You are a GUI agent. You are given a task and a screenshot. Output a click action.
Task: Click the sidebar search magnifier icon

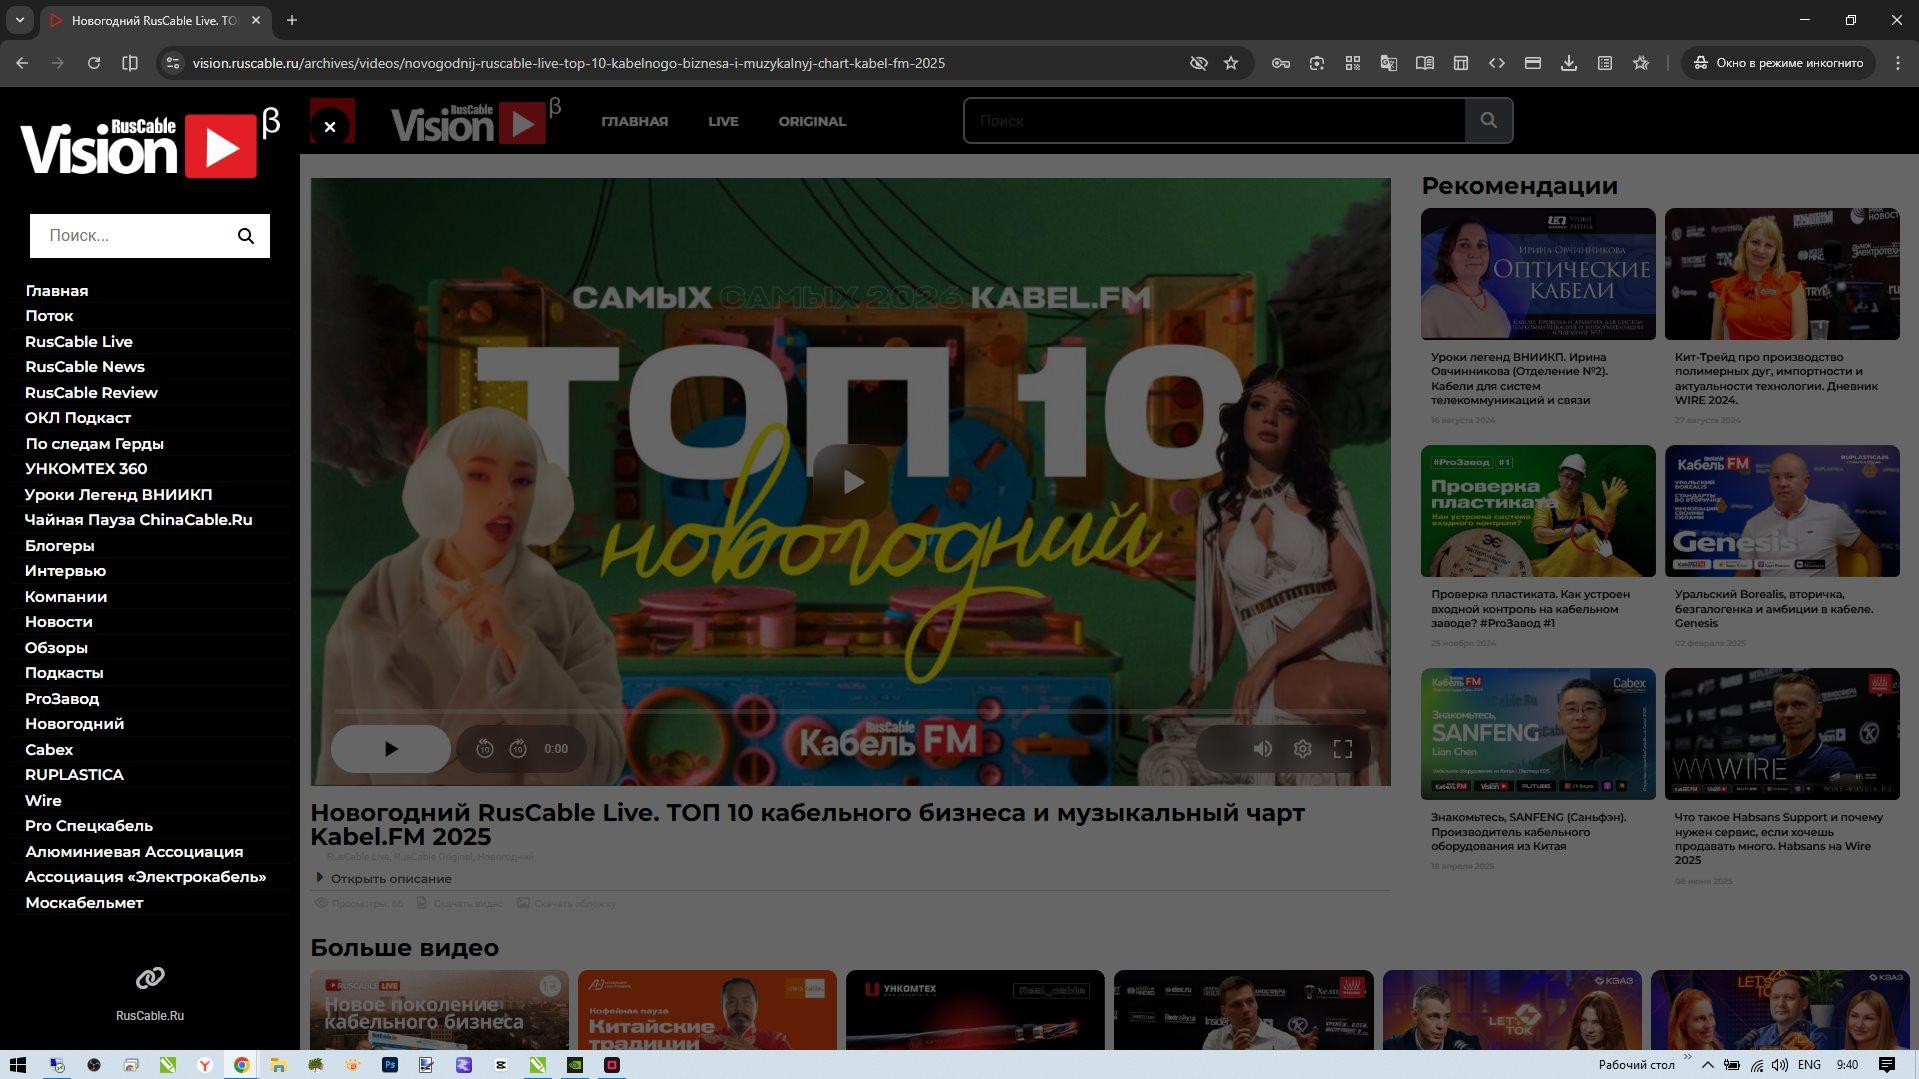coord(246,236)
